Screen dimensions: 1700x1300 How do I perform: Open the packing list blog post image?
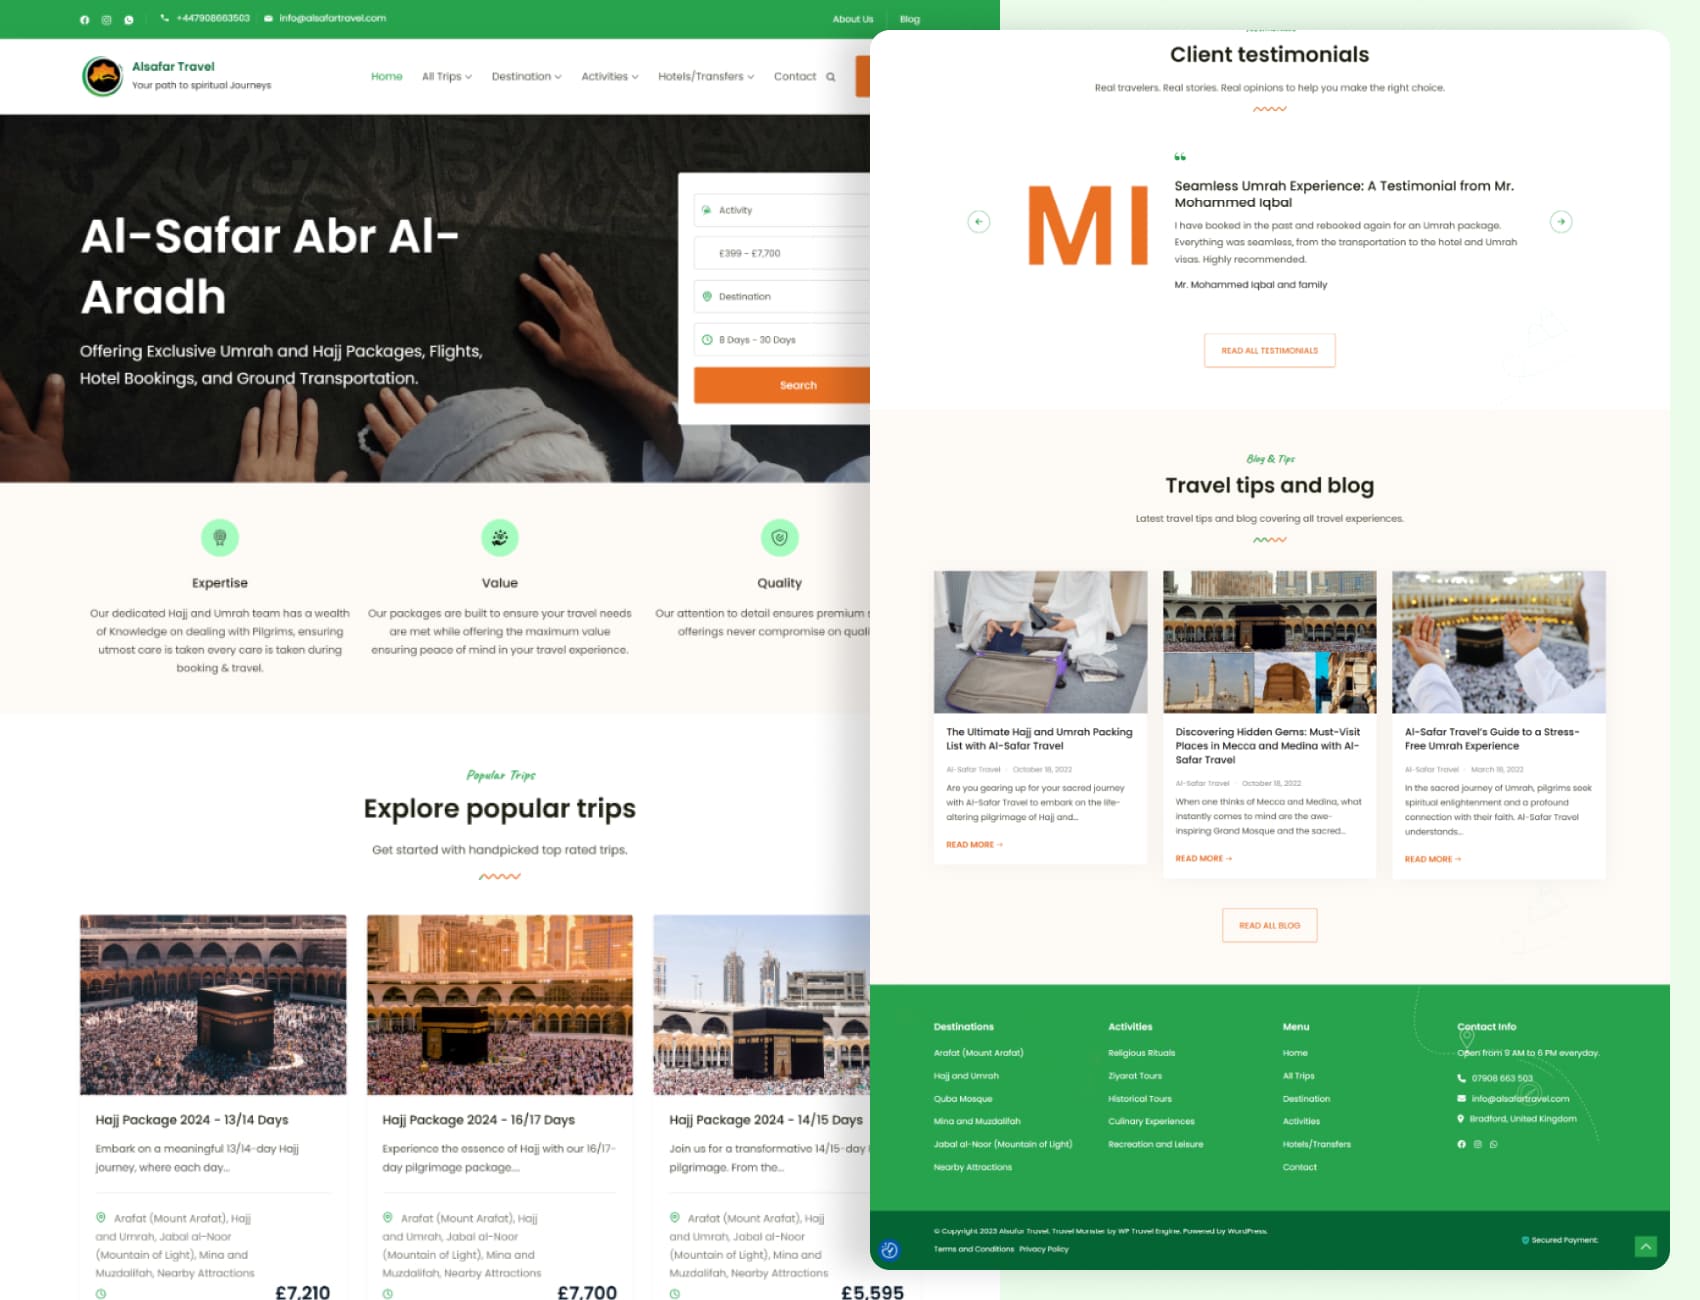[1040, 642]
